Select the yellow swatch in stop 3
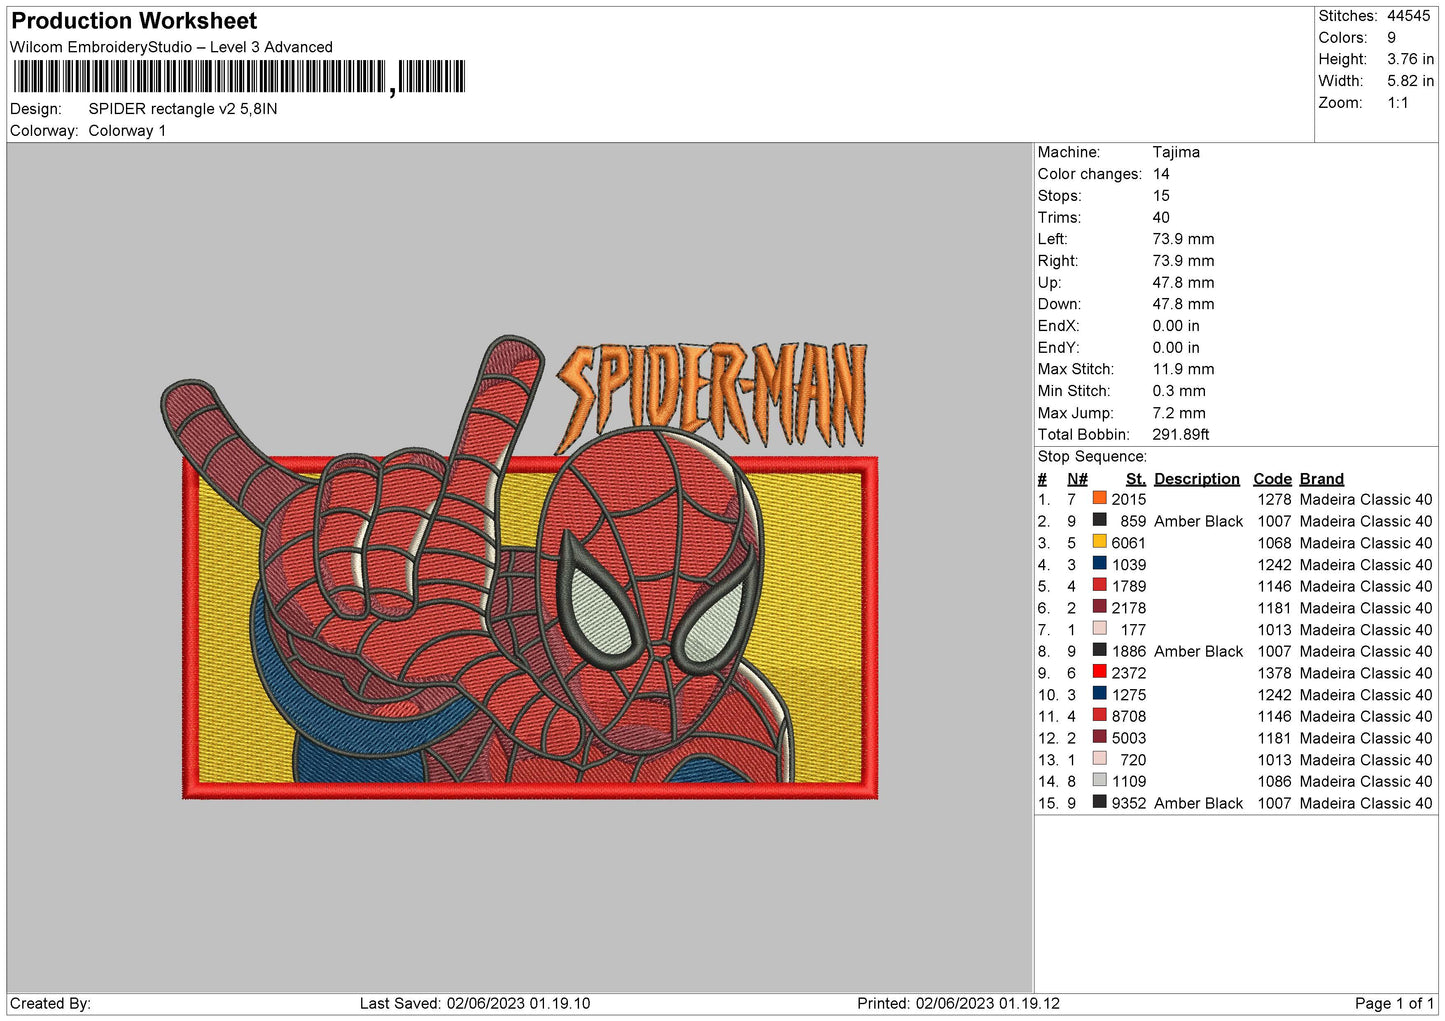Viewport: 1445px width, 1021px height. 1099,542
